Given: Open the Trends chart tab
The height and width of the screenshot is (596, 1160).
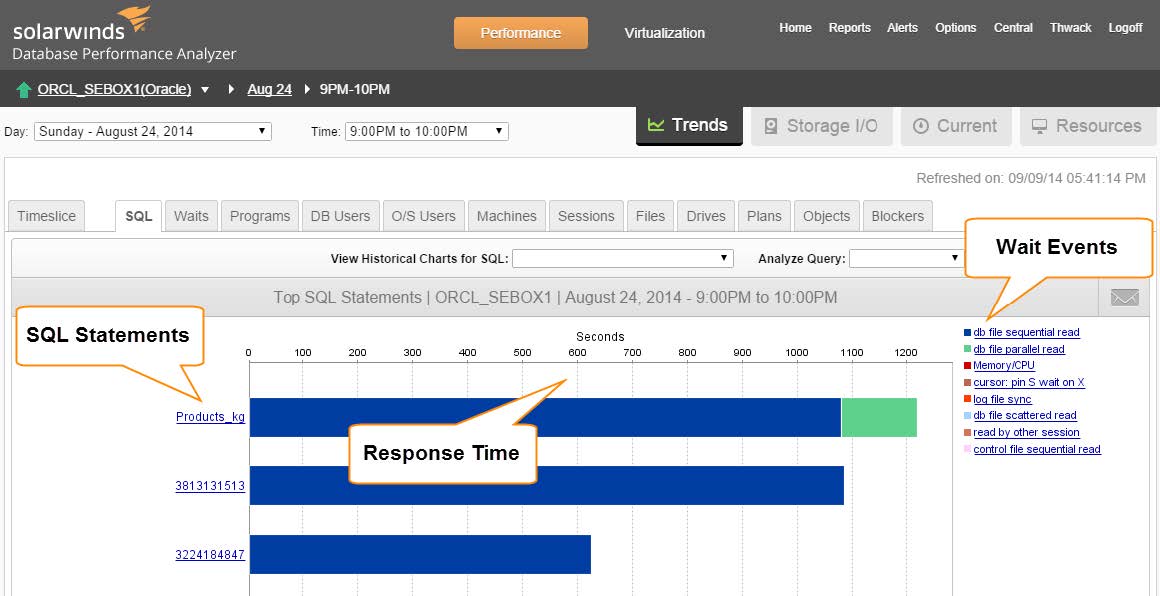Looking at the screenshot, I should [x=688, y=126].
